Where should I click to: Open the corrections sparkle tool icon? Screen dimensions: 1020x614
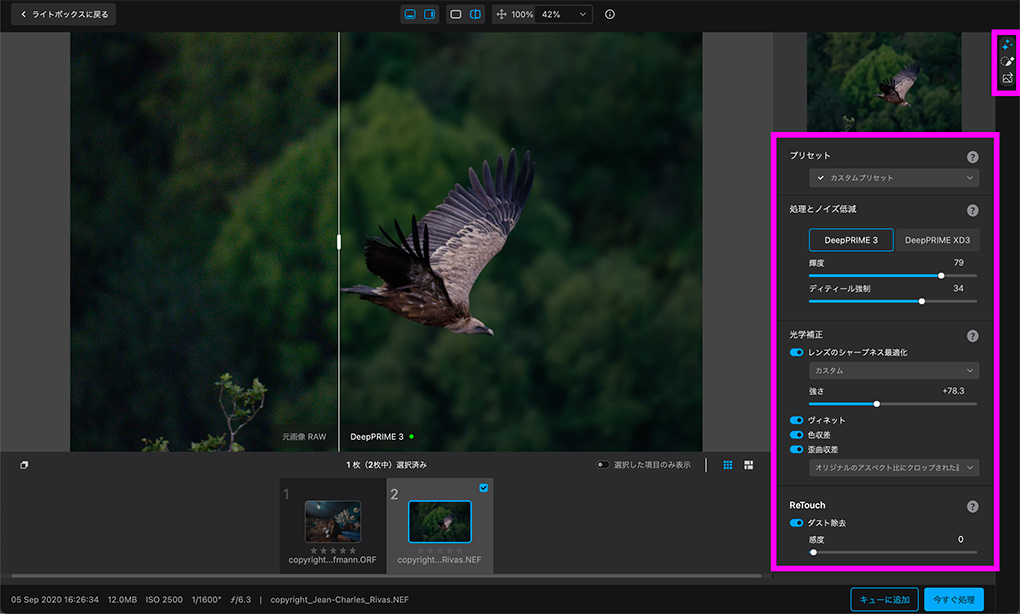[1007, 46]
